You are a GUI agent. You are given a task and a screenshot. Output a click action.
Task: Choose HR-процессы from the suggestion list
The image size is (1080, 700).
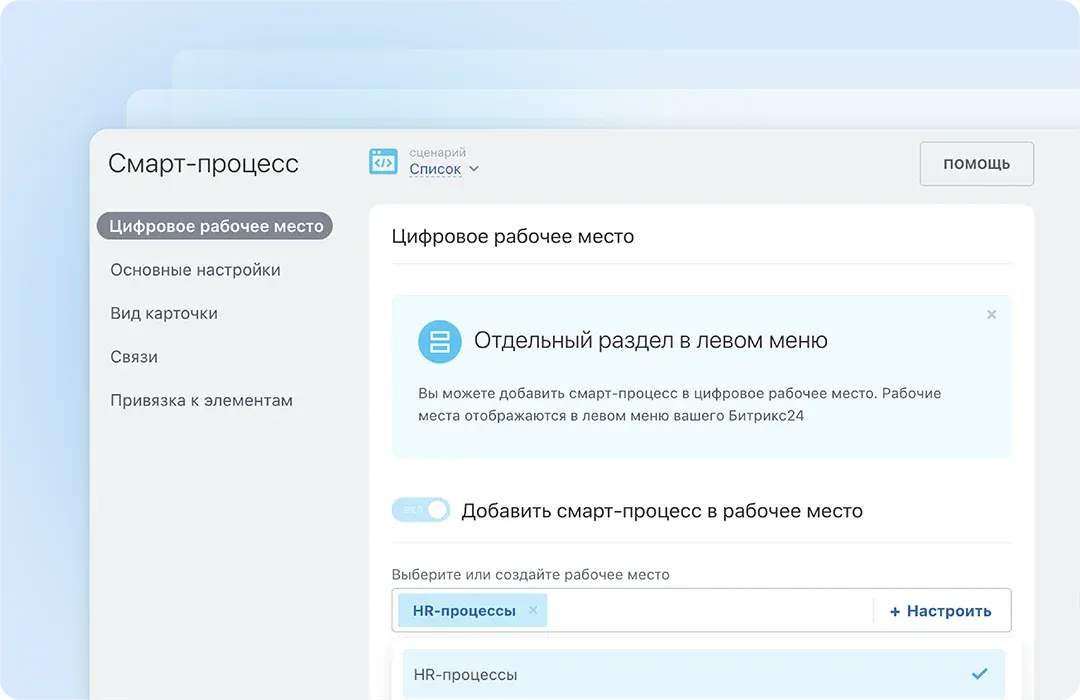pyautogui.click(x=465, y=673)
